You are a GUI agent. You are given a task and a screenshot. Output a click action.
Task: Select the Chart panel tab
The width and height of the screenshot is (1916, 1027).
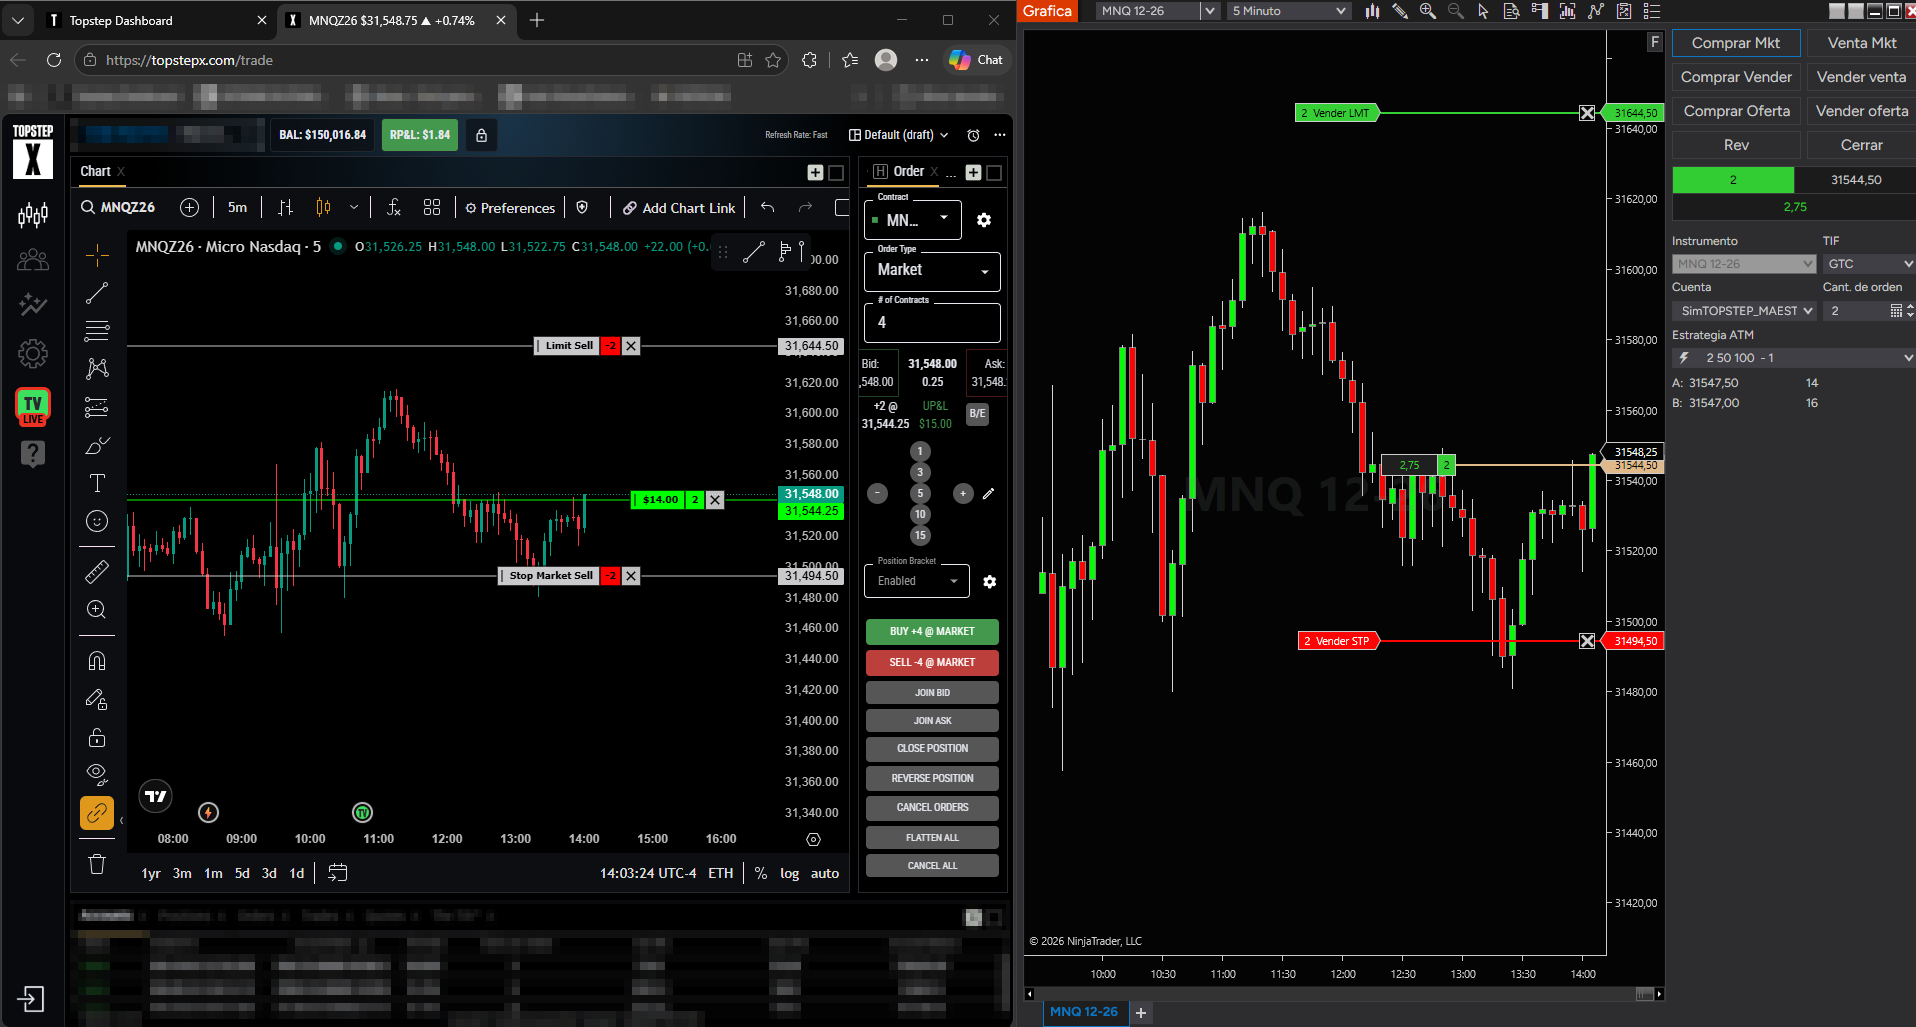(x=96, y=171)
